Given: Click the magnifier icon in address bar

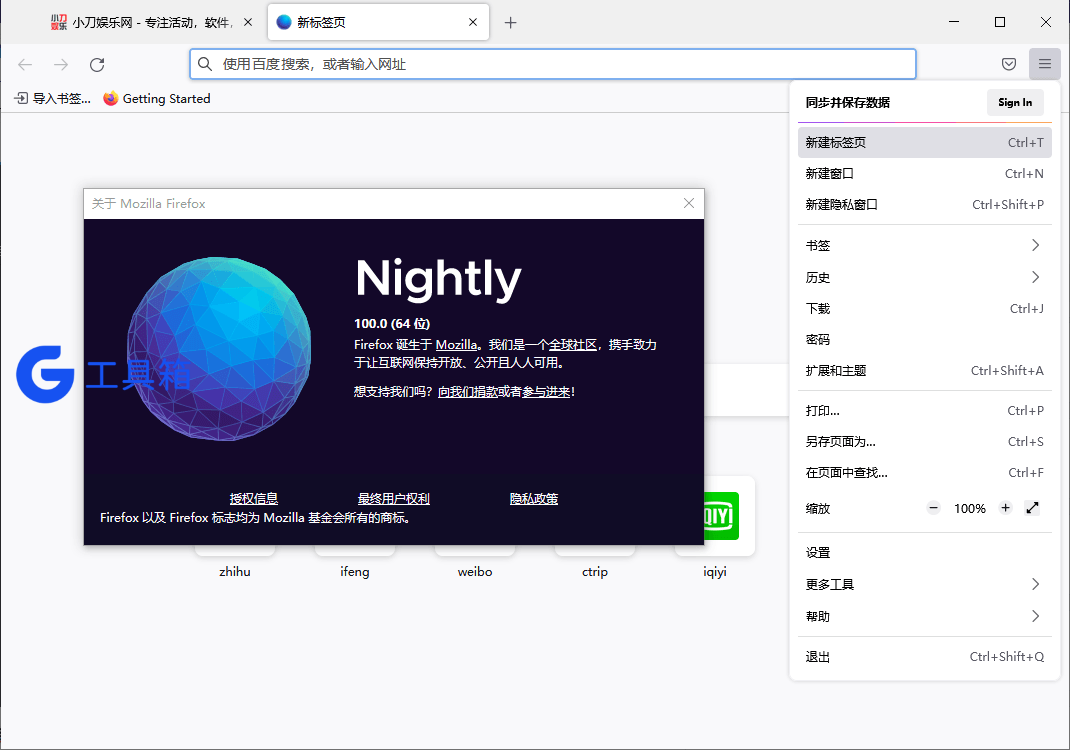Looking at the screenshot, I should (205, 64).
